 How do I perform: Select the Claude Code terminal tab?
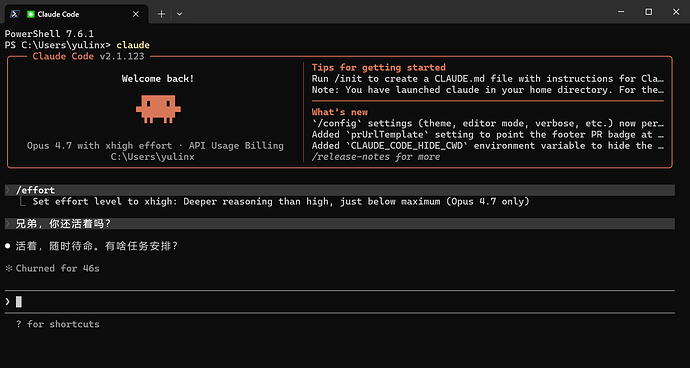(x=76, y=14)
